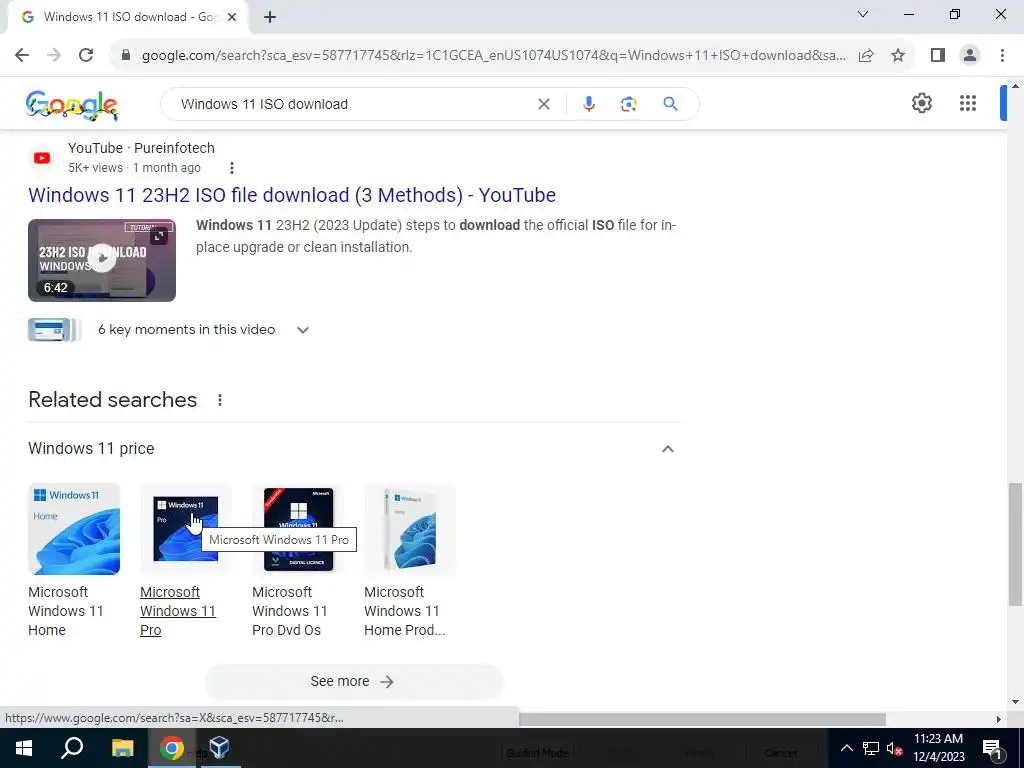Open clock showing 11:23 AM
Screen dimensions: 1024x768
click(x=938, y=748)
